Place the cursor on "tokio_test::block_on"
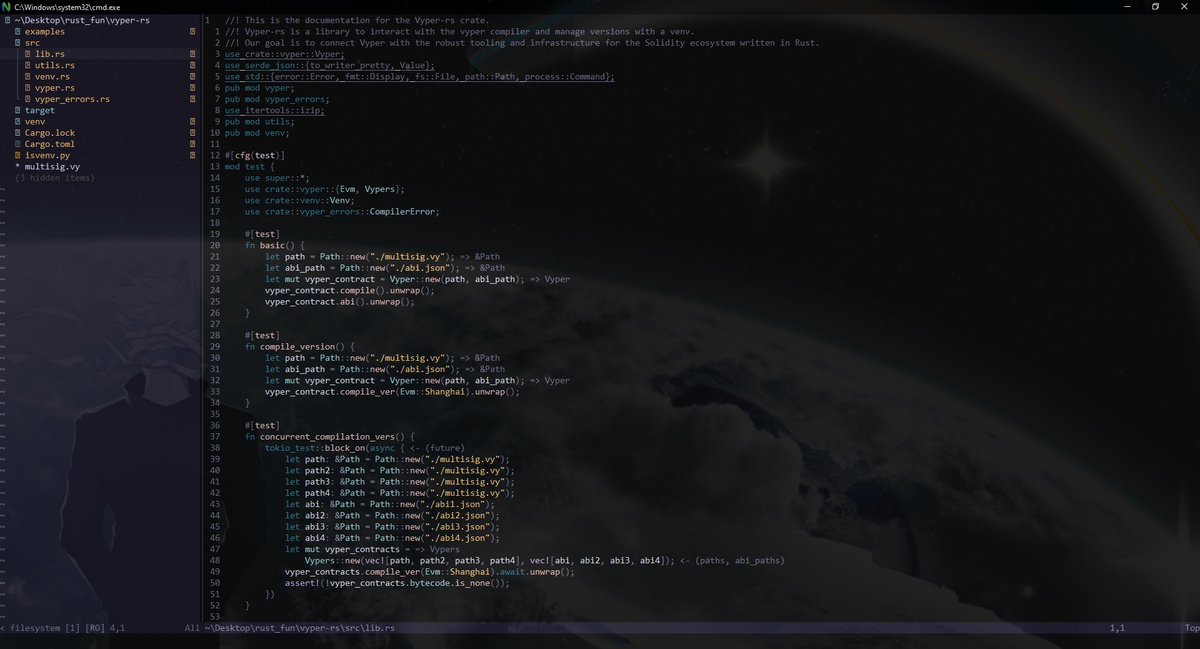The height and width of the screenshot is (649, 1200). click(x=315, y=448)
